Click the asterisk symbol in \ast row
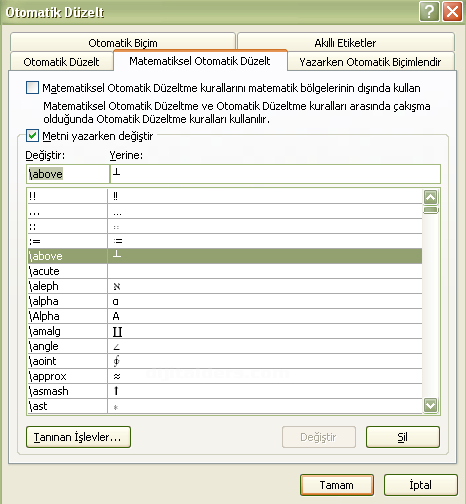466x504 pixels. [116, 407]
